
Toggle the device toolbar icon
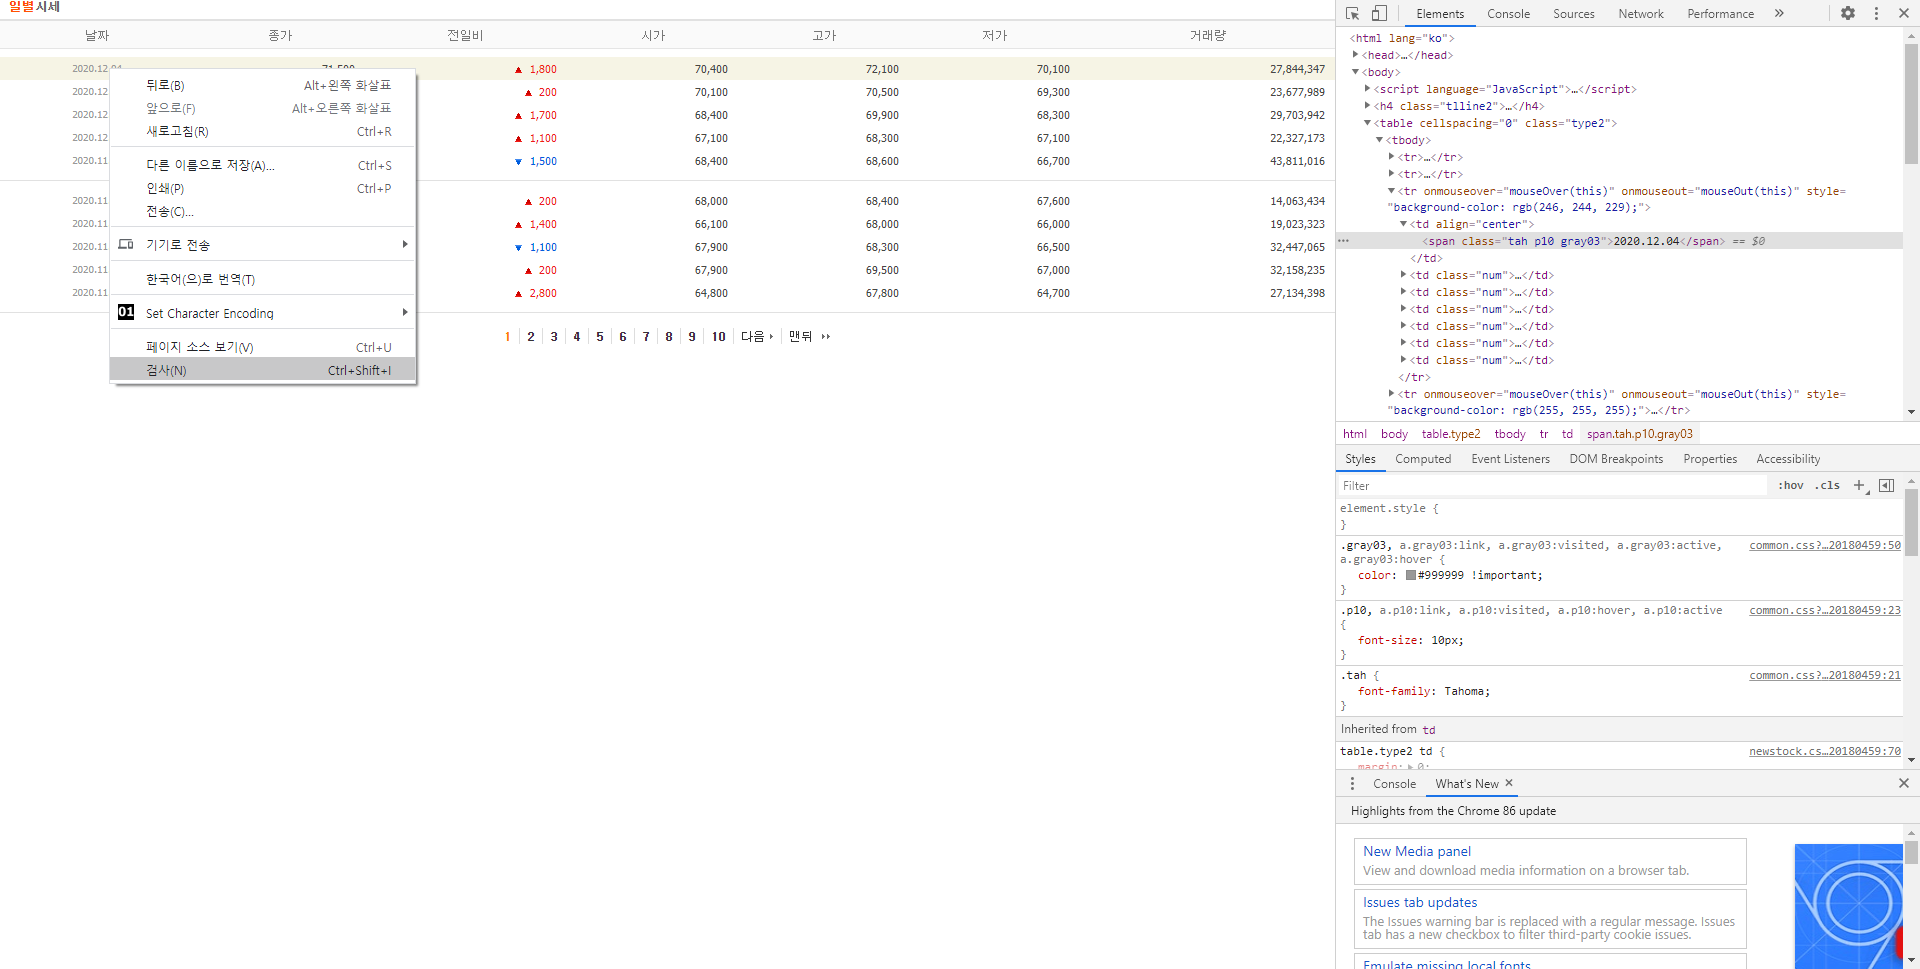click(x=1379, y=13)
